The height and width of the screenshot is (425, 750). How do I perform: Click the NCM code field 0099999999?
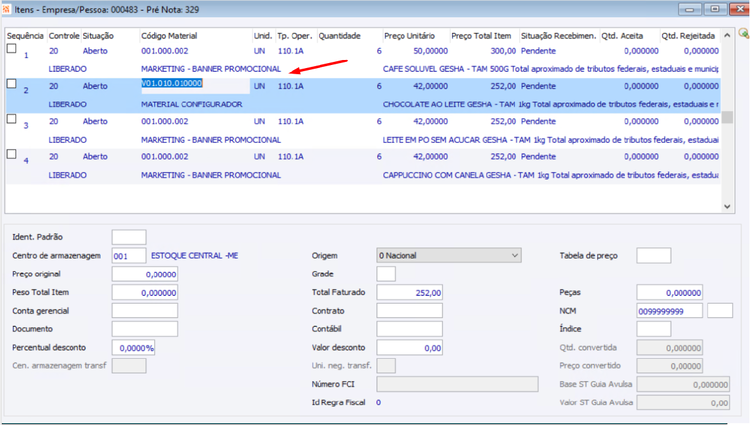pyautogui.click(x=670, y=311)
